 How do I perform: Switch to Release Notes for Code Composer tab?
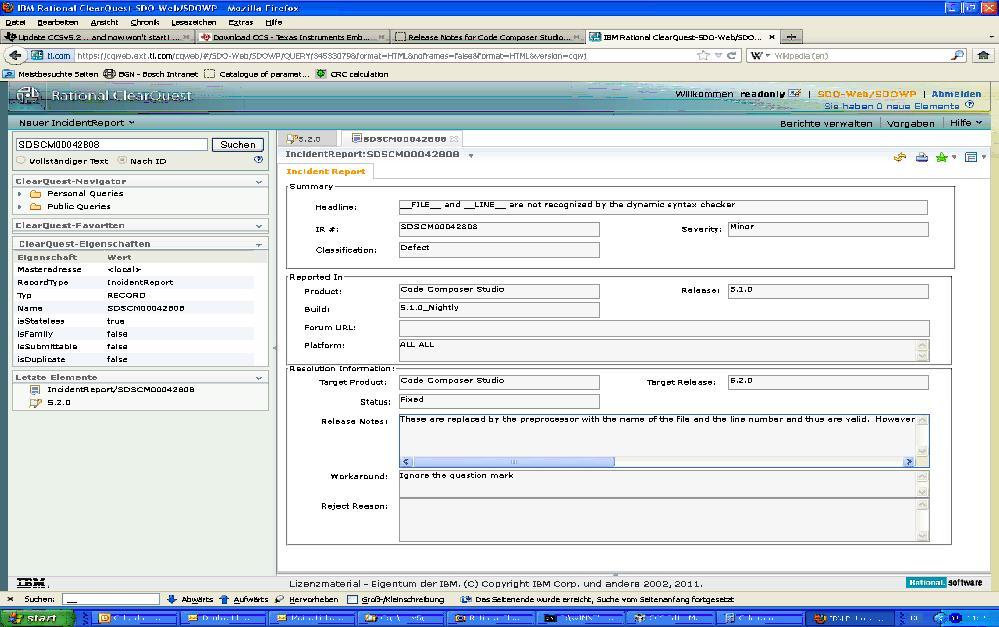point(488,37)
